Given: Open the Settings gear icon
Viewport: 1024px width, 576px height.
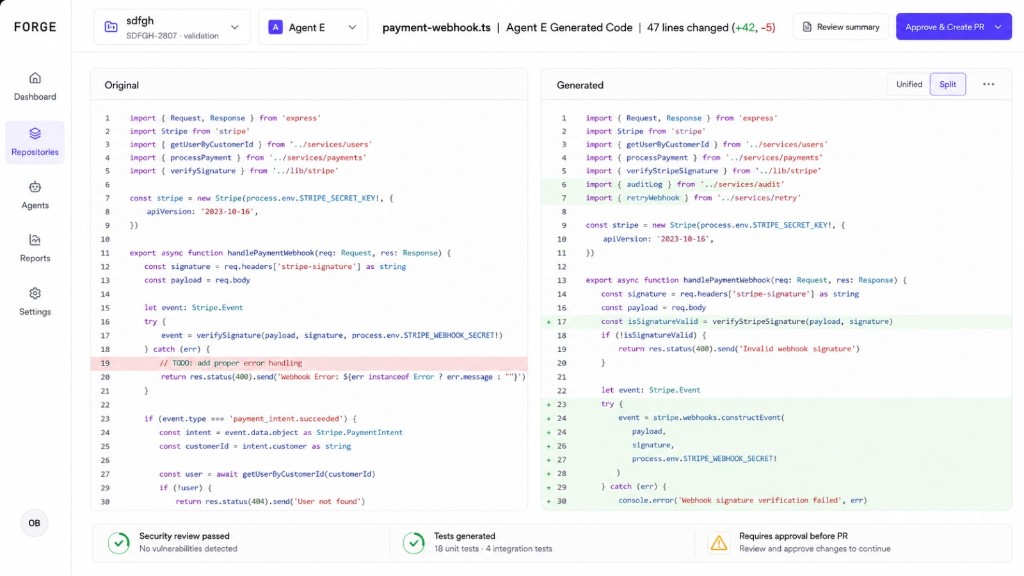Looking at the screenshot, I should point(35,293).
